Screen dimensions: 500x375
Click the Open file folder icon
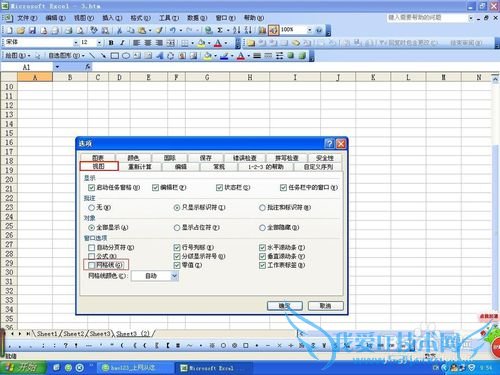tap(20, 30)
